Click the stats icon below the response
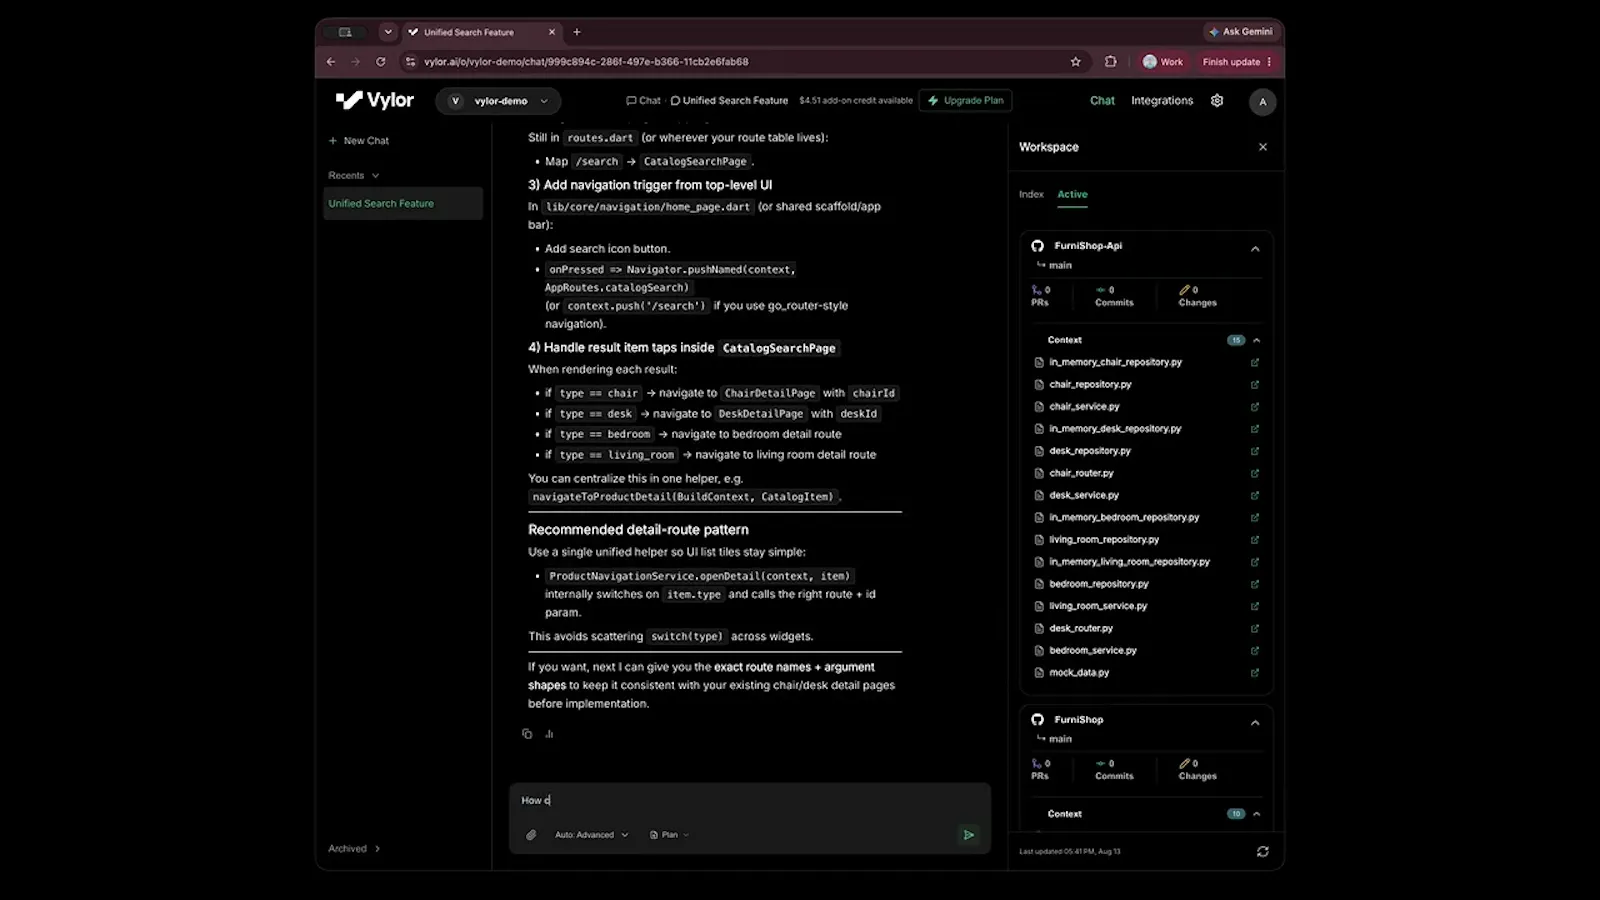 (x=549, y=734)
